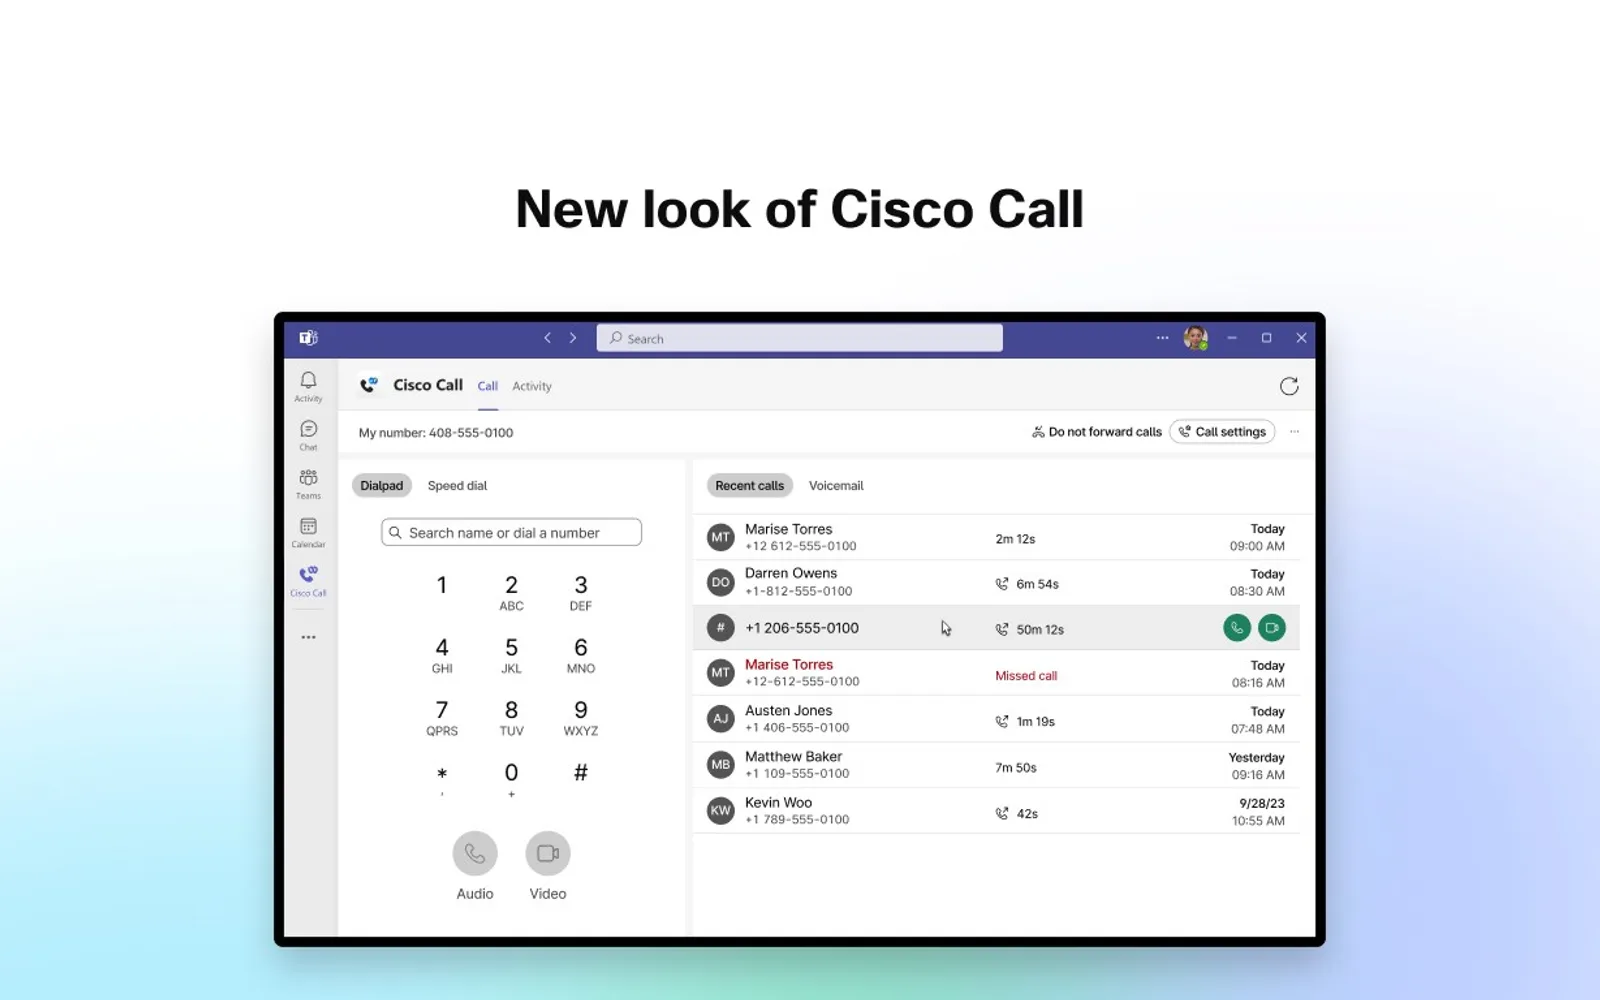Open Call settings

(x=1222, y=432)
